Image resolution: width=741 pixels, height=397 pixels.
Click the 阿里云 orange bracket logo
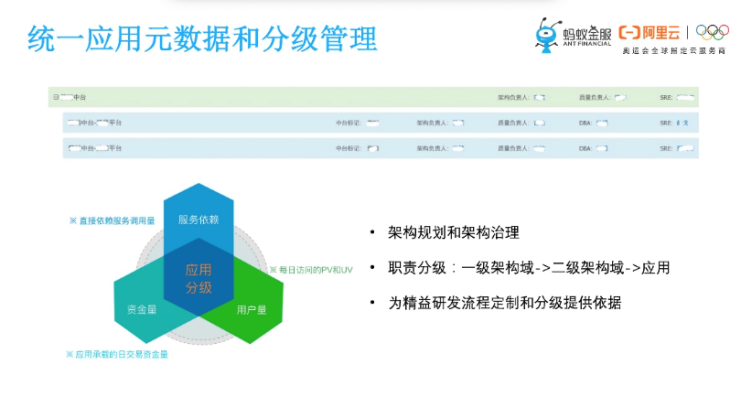coord(629,33)
